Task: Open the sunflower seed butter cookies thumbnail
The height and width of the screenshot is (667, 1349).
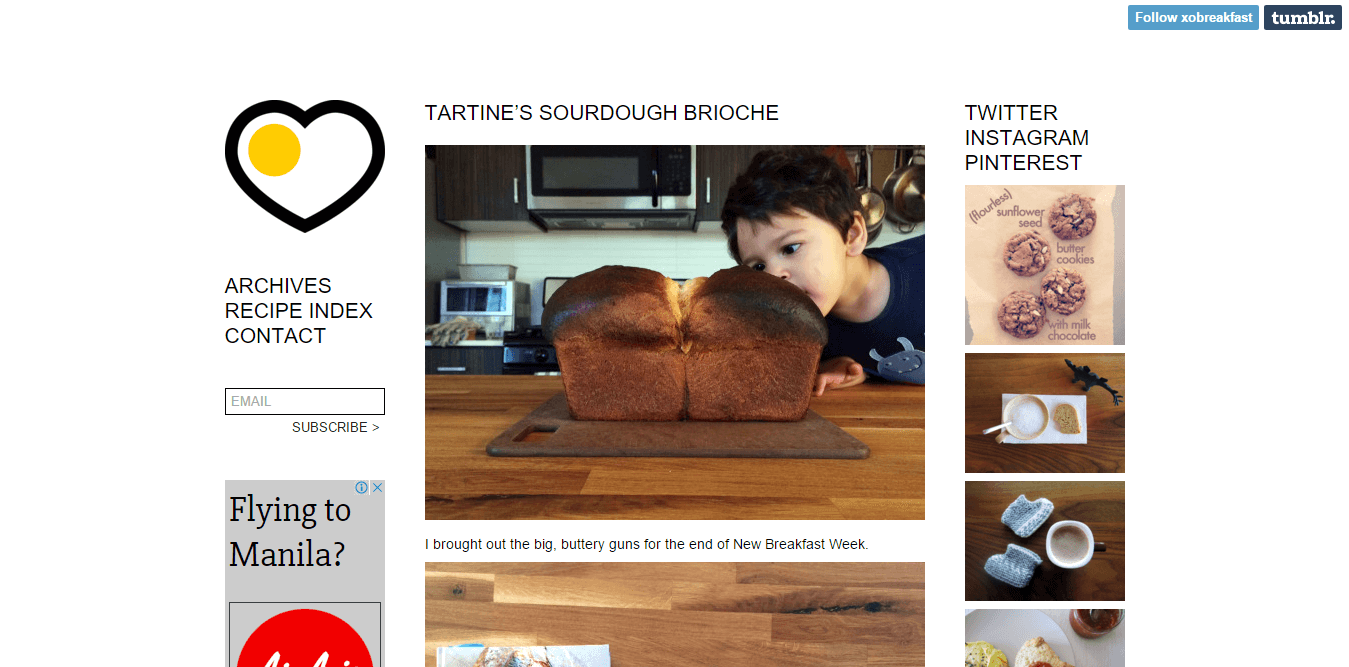Action: pos(1045,265)
